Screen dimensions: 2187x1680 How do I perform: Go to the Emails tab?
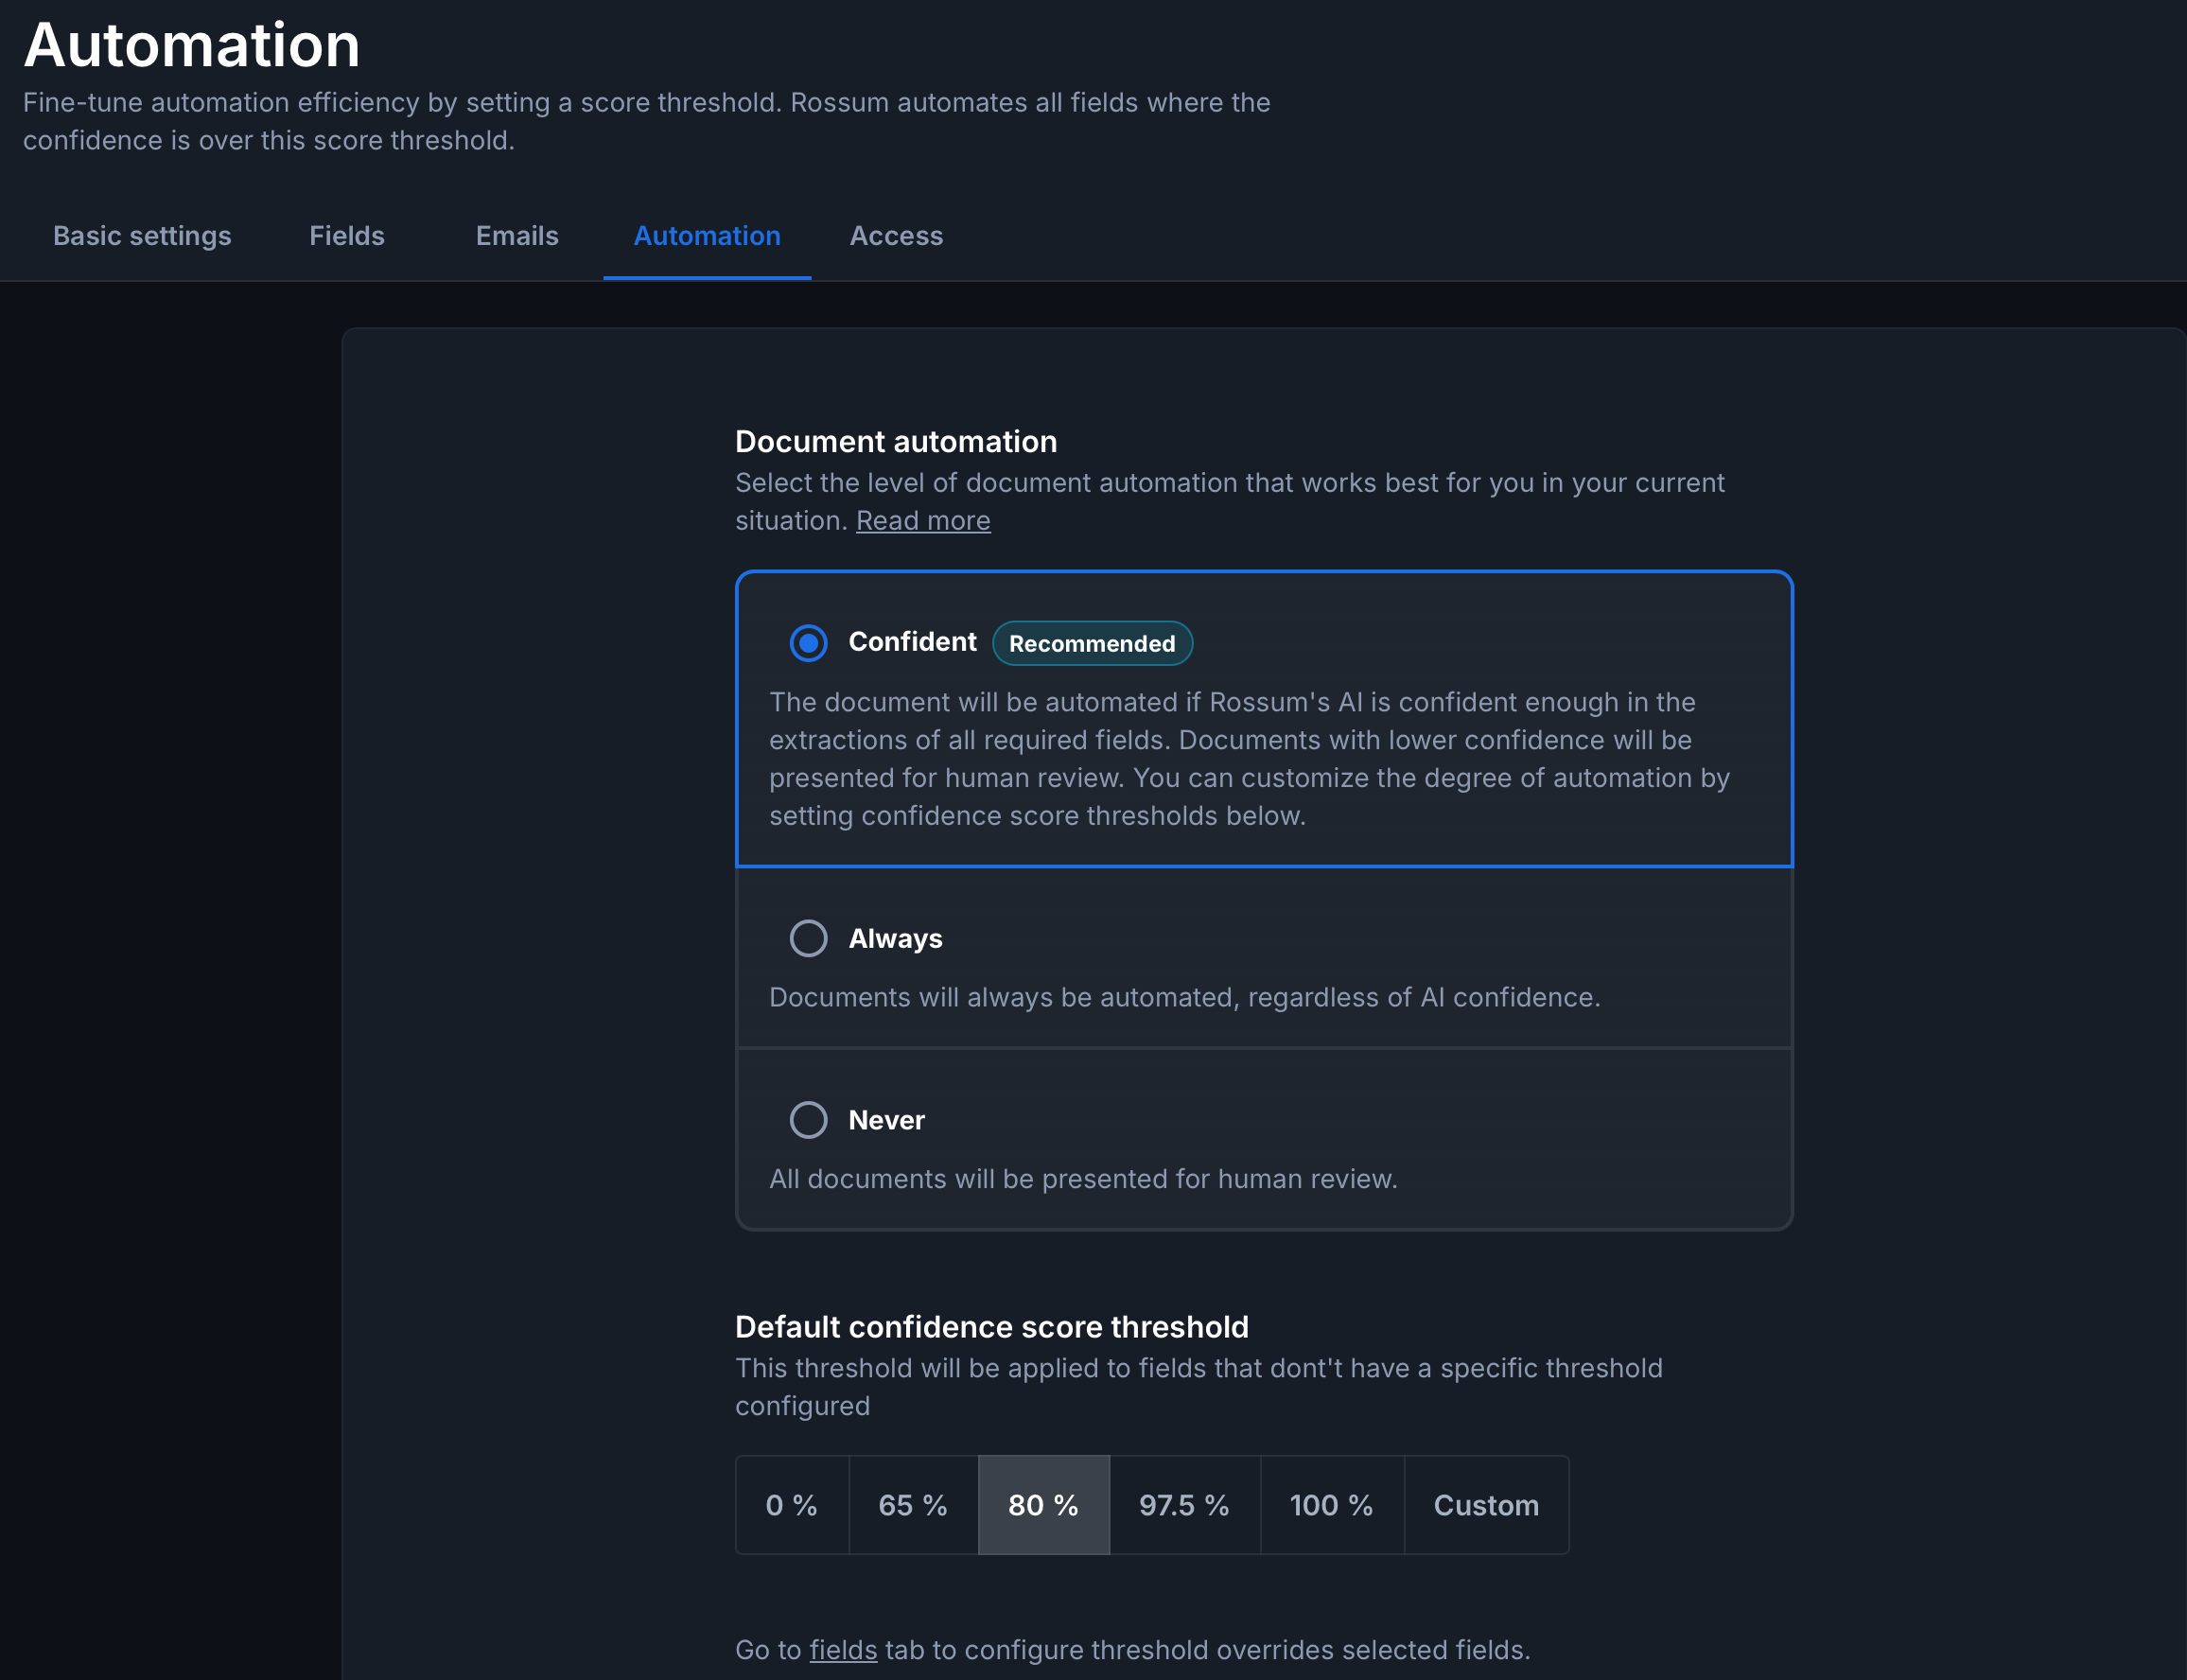(517, 236)
